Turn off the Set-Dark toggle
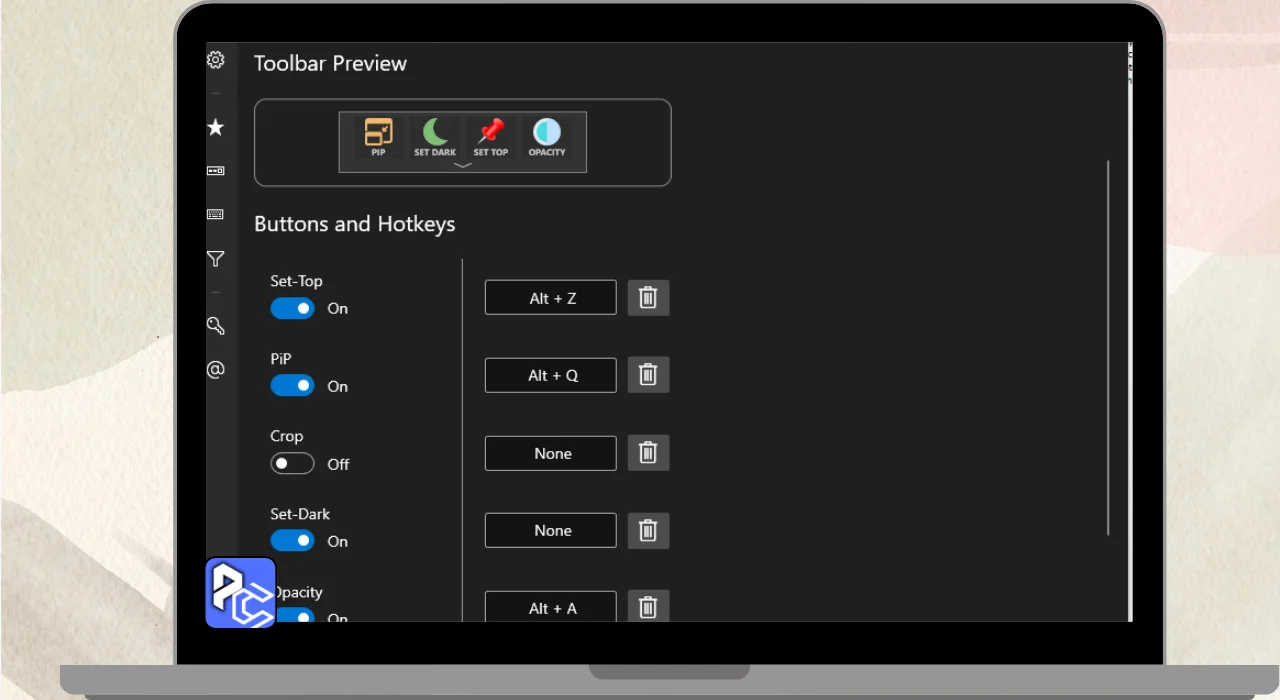Screen dimensions: 1280x700 click(x=292, y=541)
